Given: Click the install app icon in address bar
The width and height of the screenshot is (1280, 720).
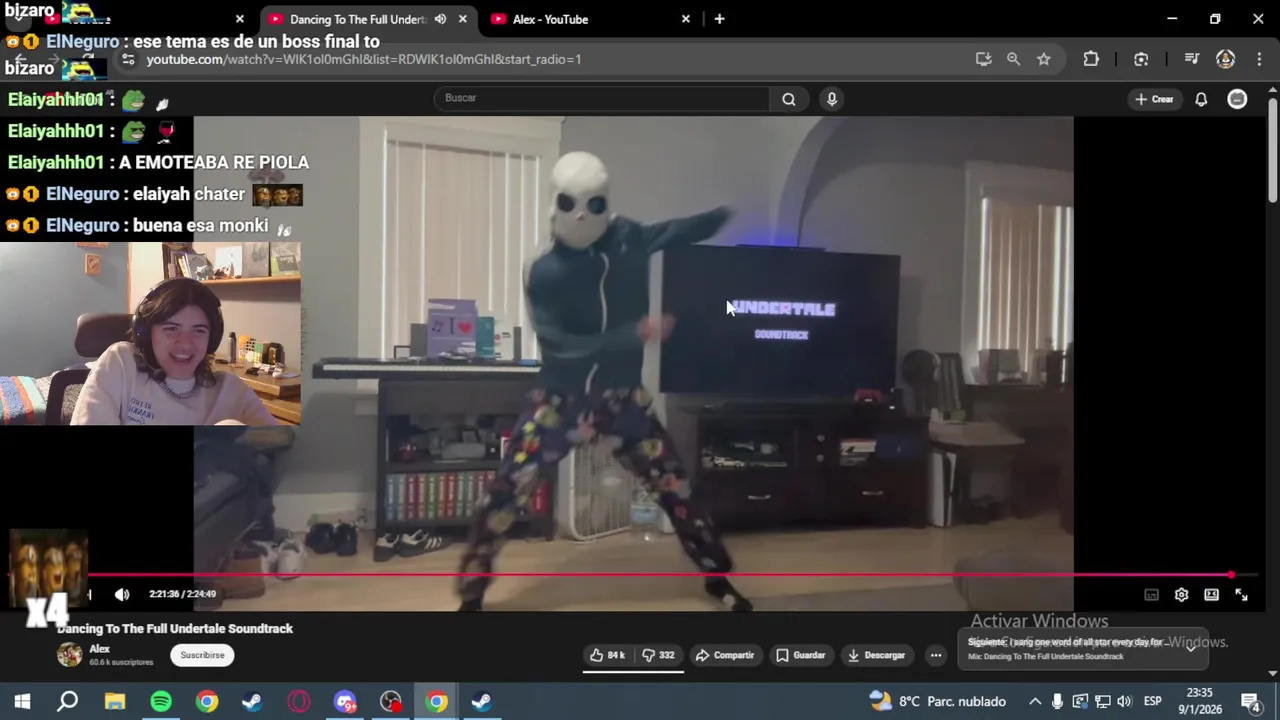Looking at the screenshot, I should (983, 59).
